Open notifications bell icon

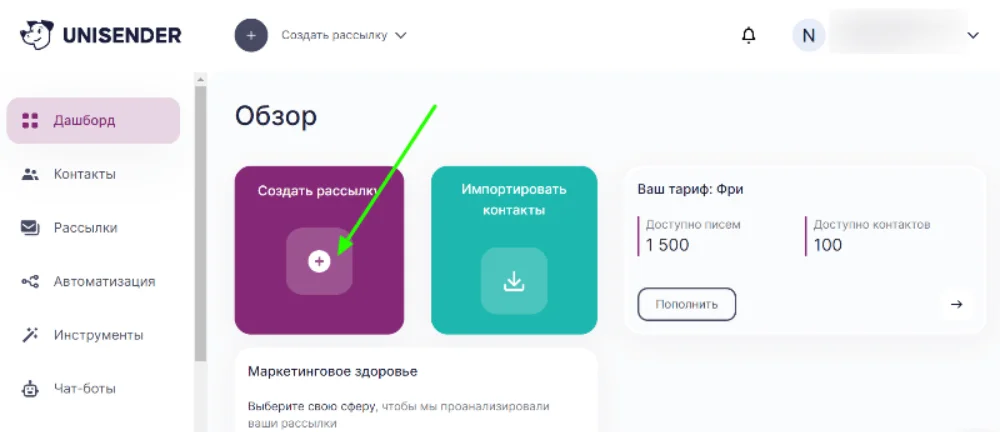point(748,36)
